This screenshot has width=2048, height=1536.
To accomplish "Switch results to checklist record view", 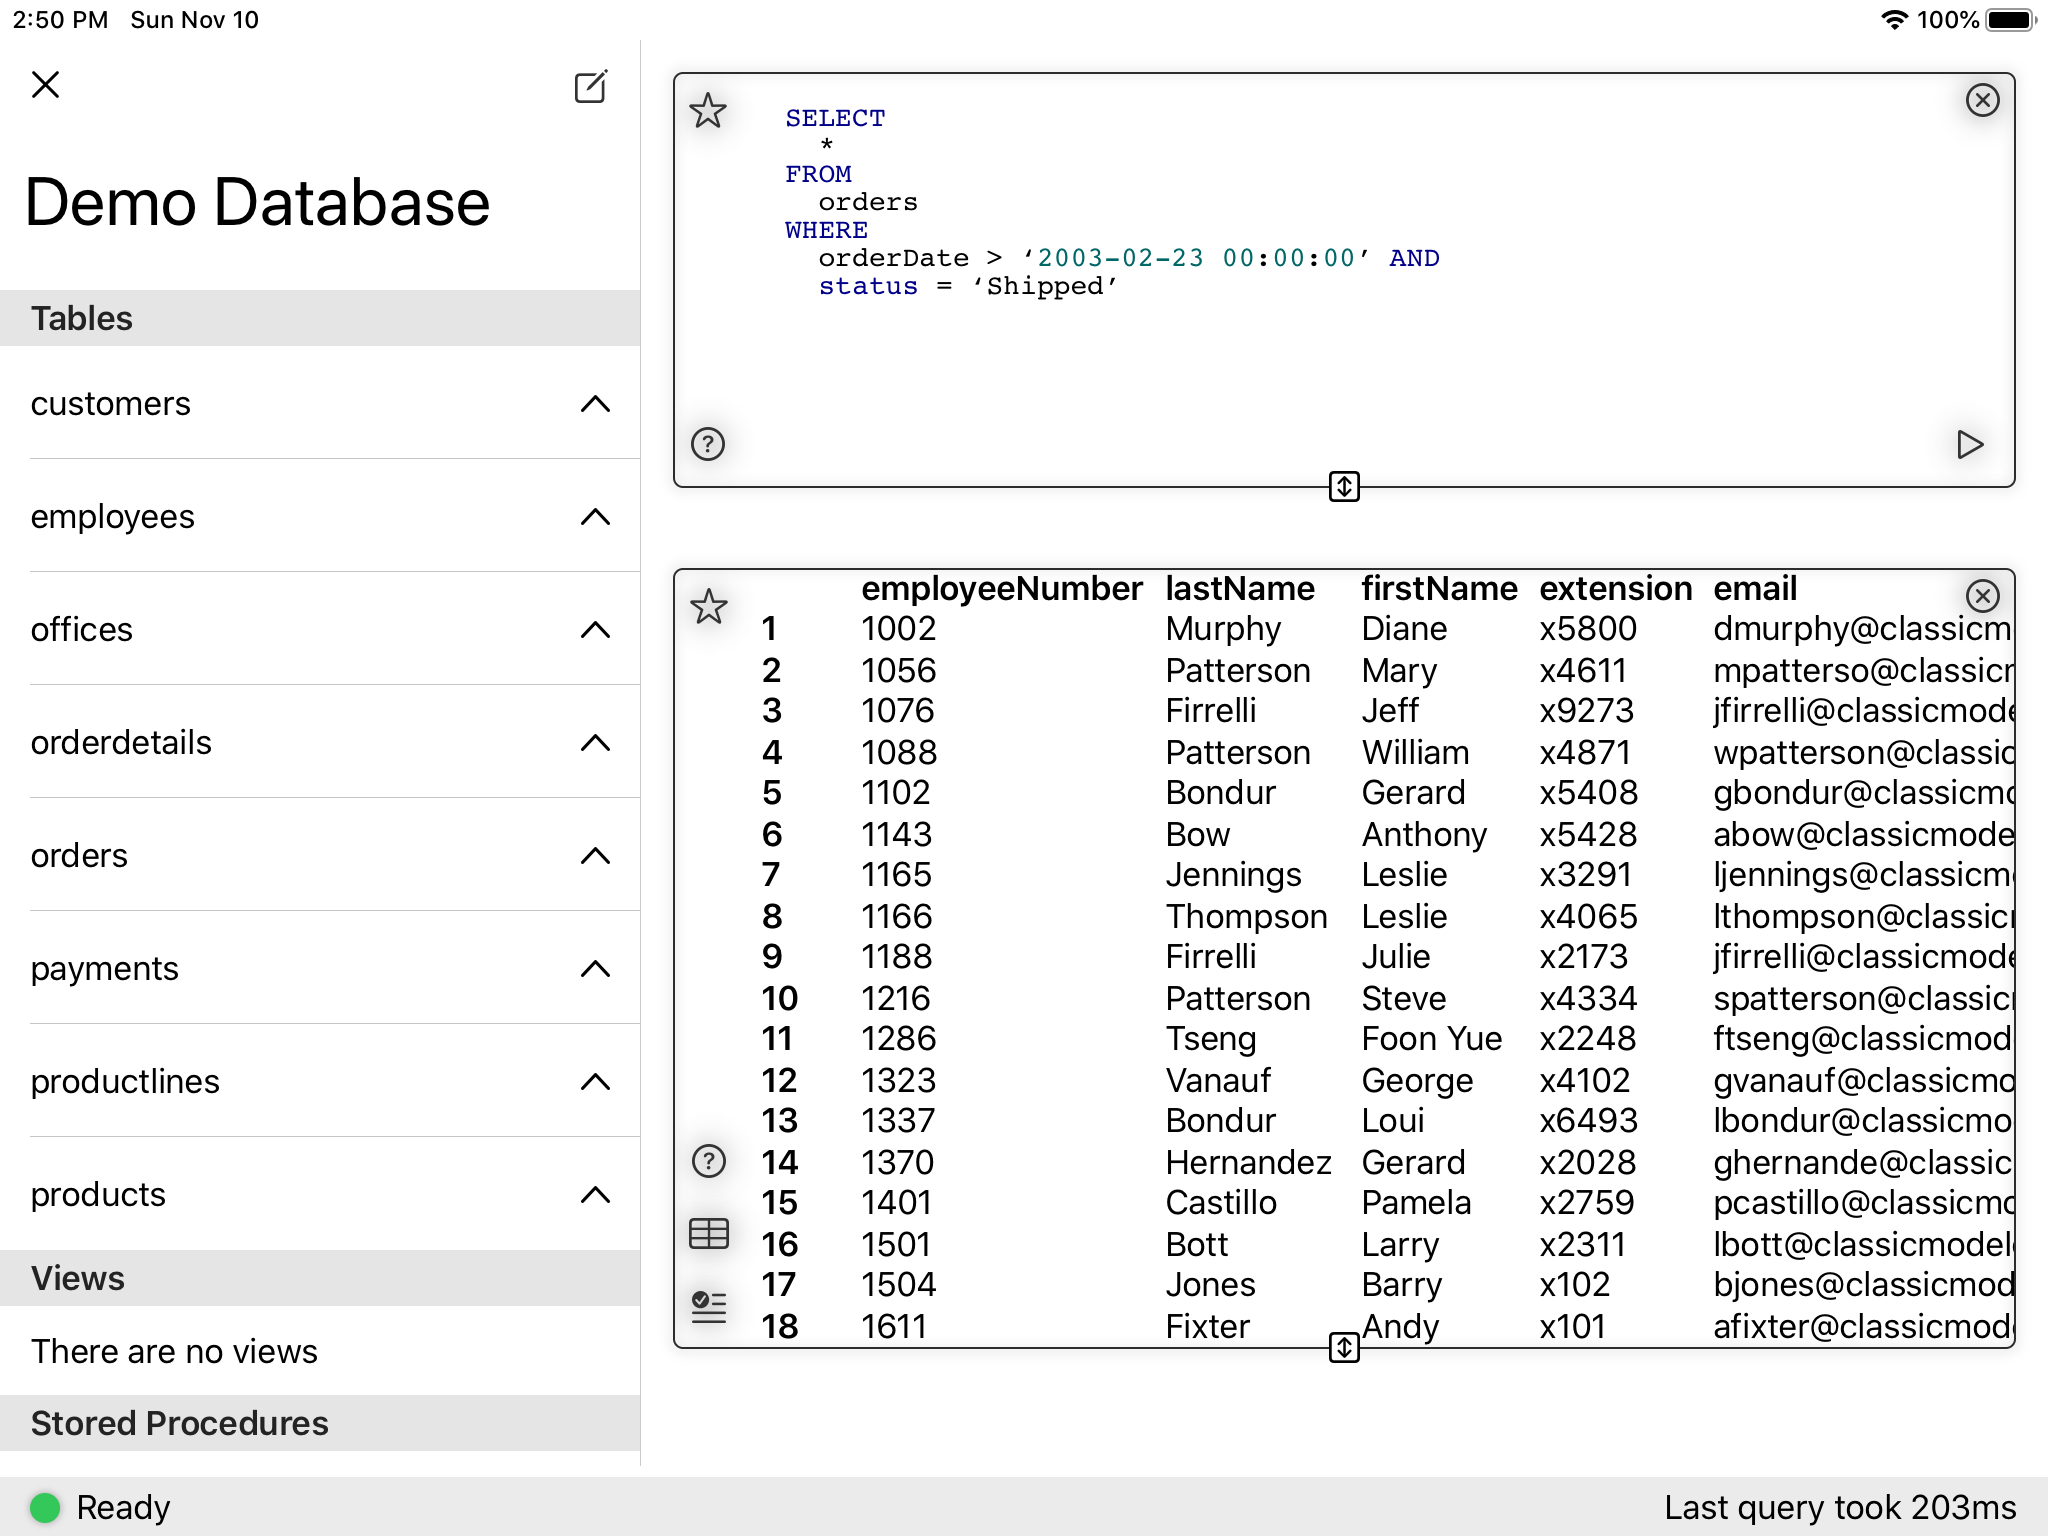I will click(x=708, y=1306).
